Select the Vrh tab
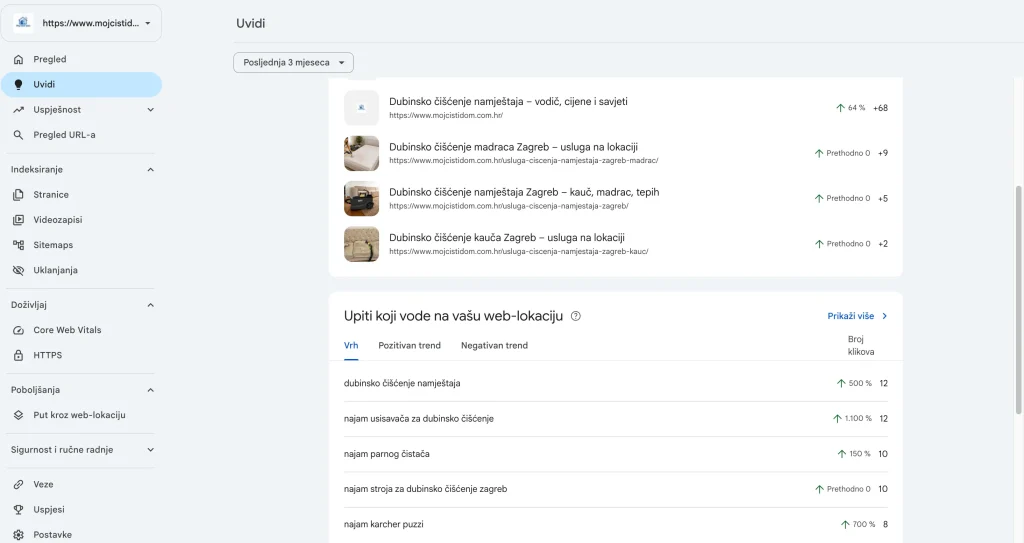Viewport: 1024px width, 543px height. pyautogui.click(x=351, y=346)
